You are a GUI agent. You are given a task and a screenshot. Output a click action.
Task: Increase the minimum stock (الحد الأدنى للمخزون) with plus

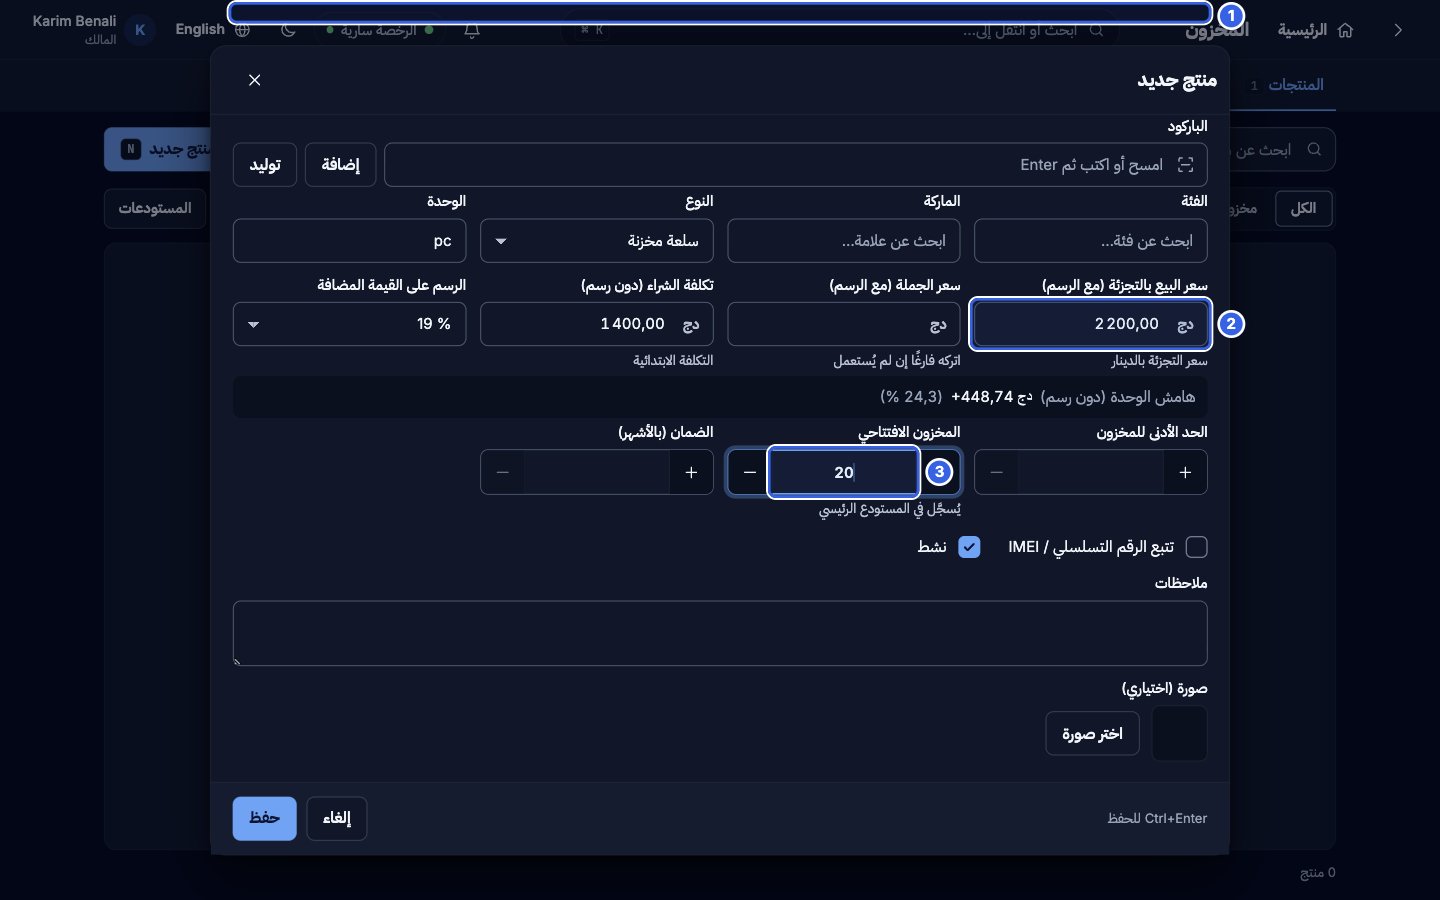[1185, 472]
